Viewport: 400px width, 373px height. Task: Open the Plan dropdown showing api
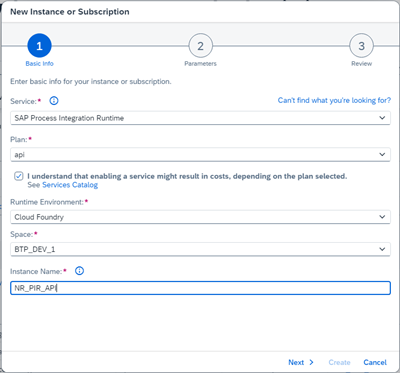coord(200,155)
